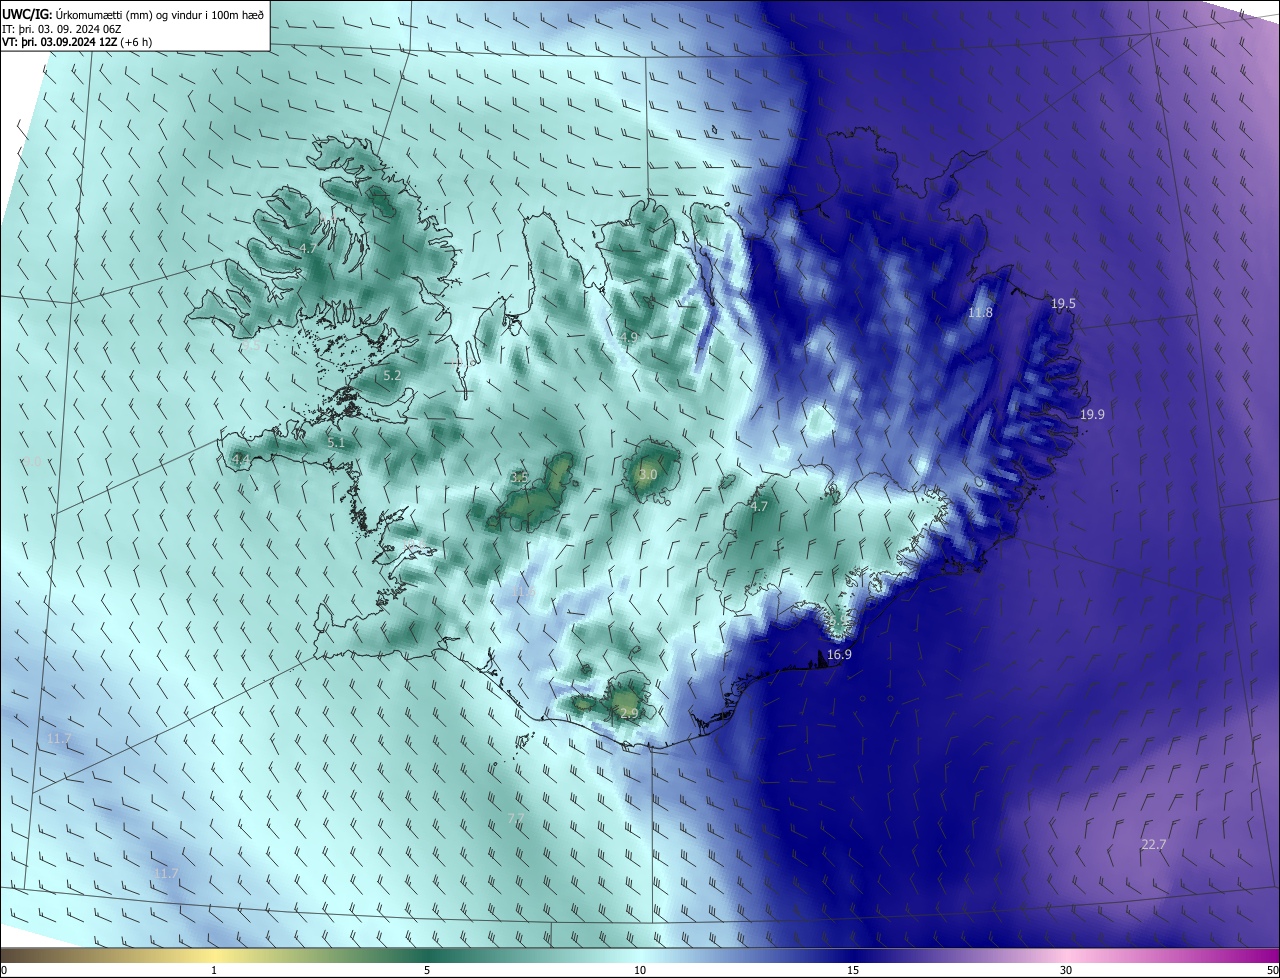The height and width of the screenshot is (978, 1280).
Task: Click the 4.4 value label
Action: point(240,459)
